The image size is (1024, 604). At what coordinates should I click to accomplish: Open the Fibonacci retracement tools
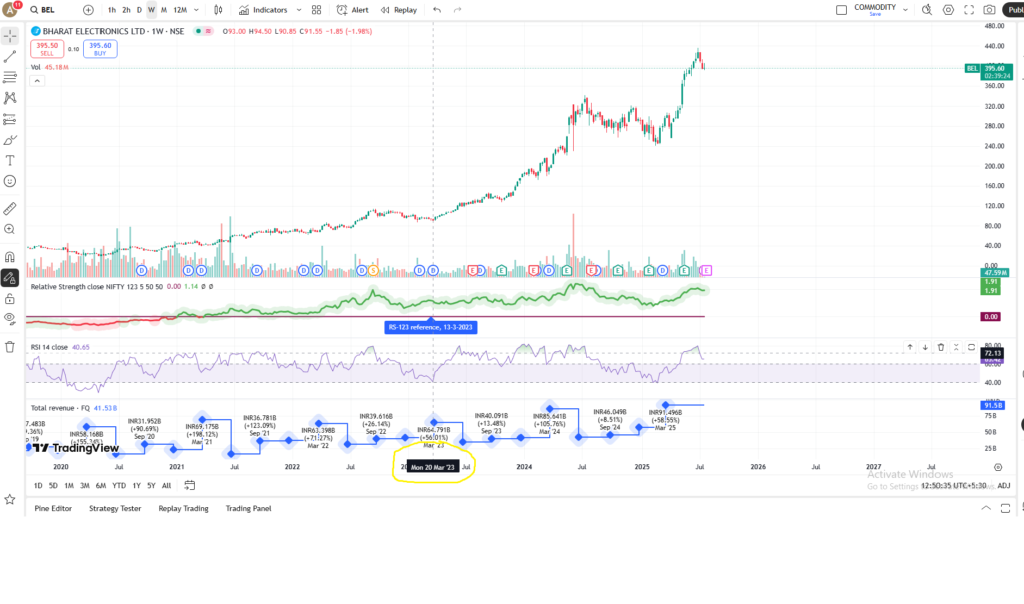(10, 77)
